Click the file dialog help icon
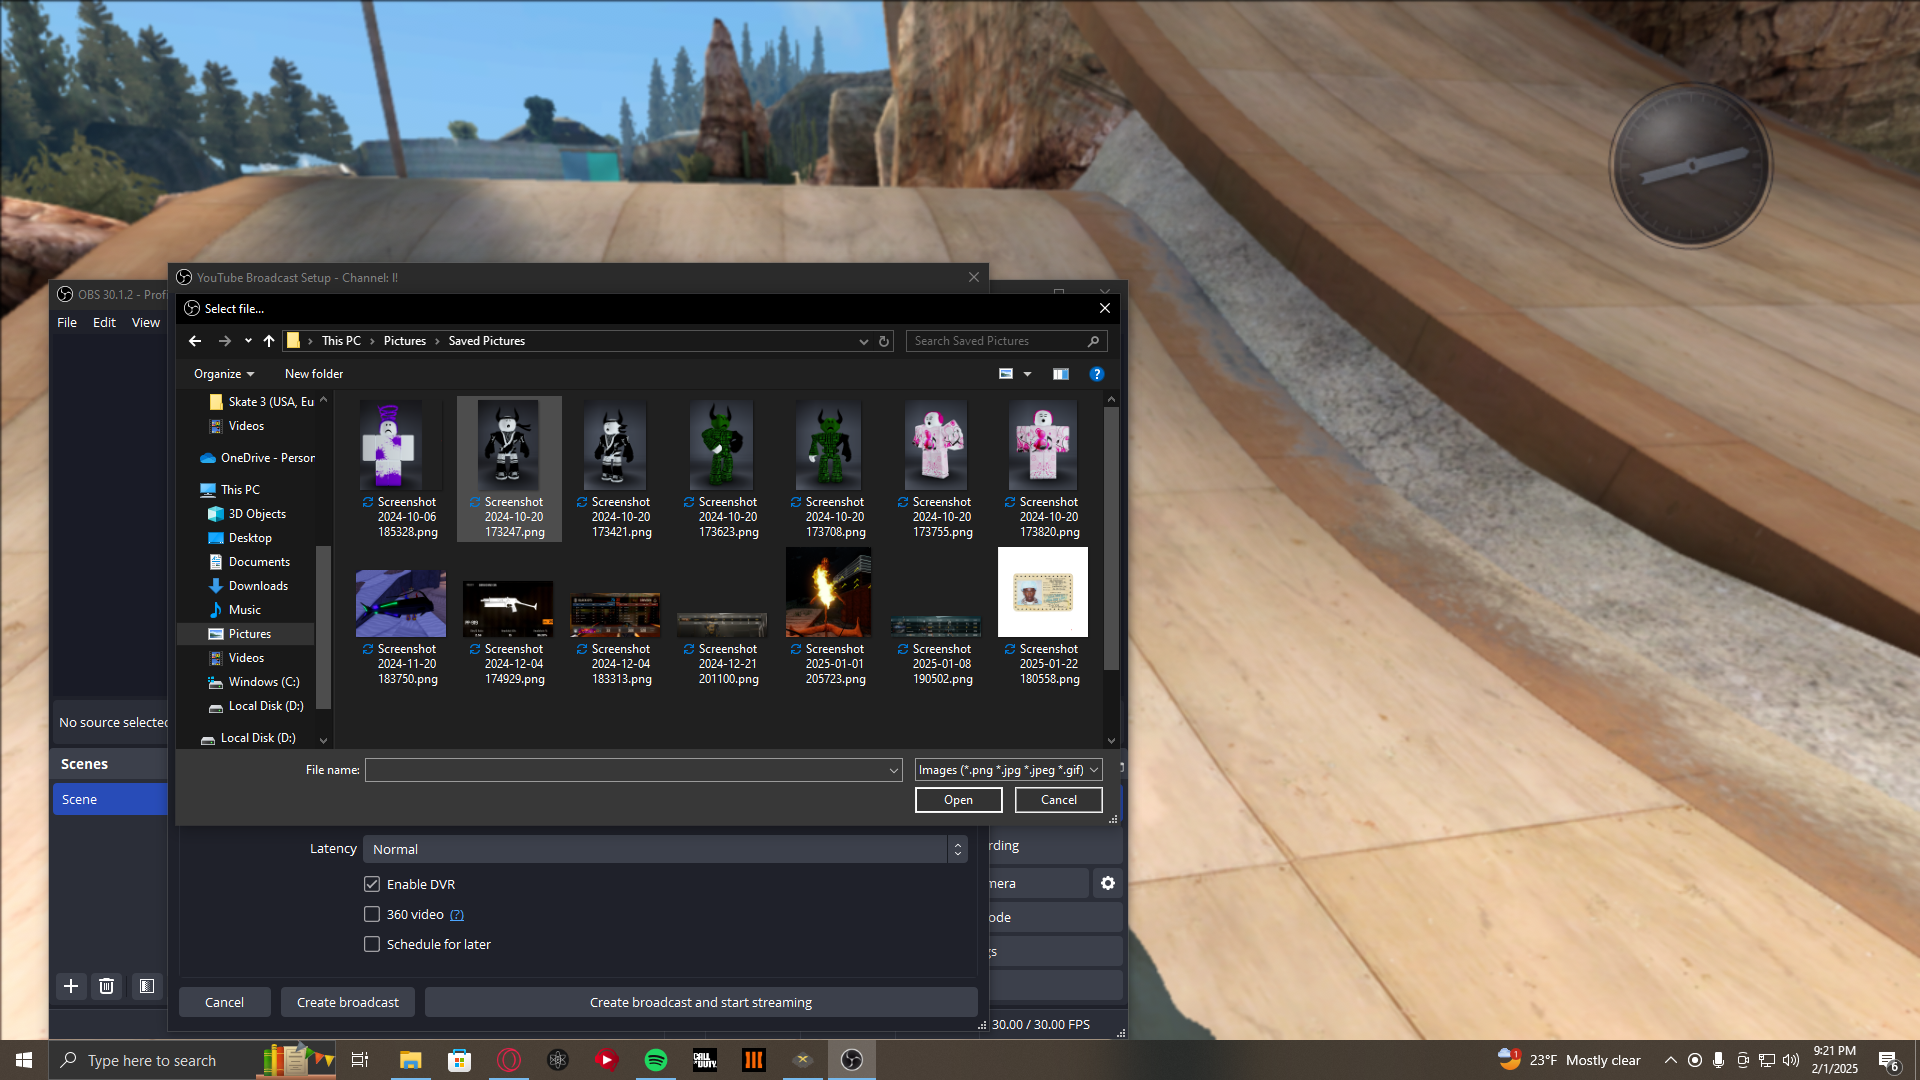This screenshot has height=1080, width=1920. 1097,374
